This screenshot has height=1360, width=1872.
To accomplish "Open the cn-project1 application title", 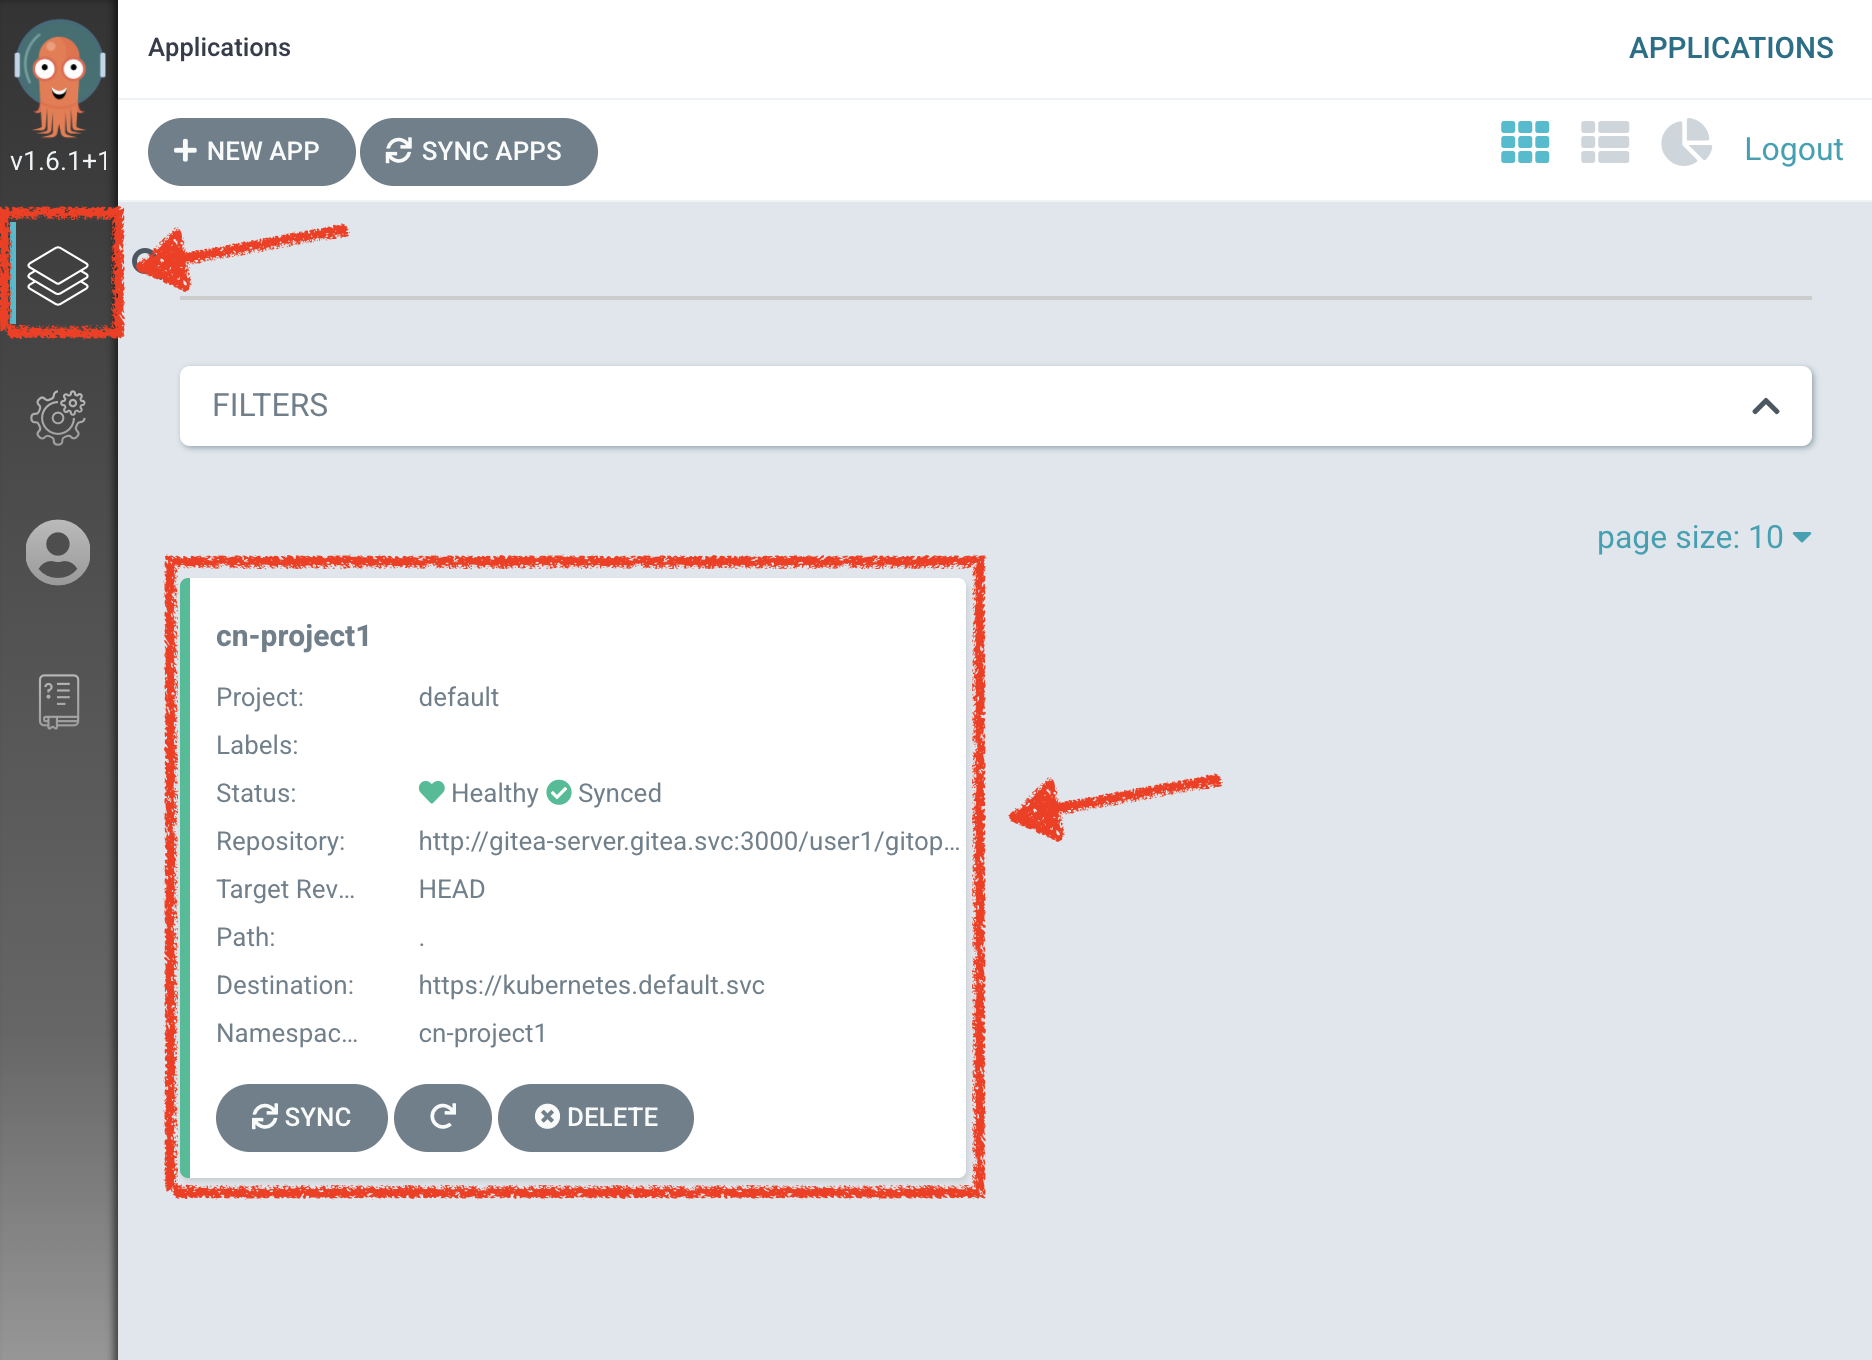I will tap(293, 636).
